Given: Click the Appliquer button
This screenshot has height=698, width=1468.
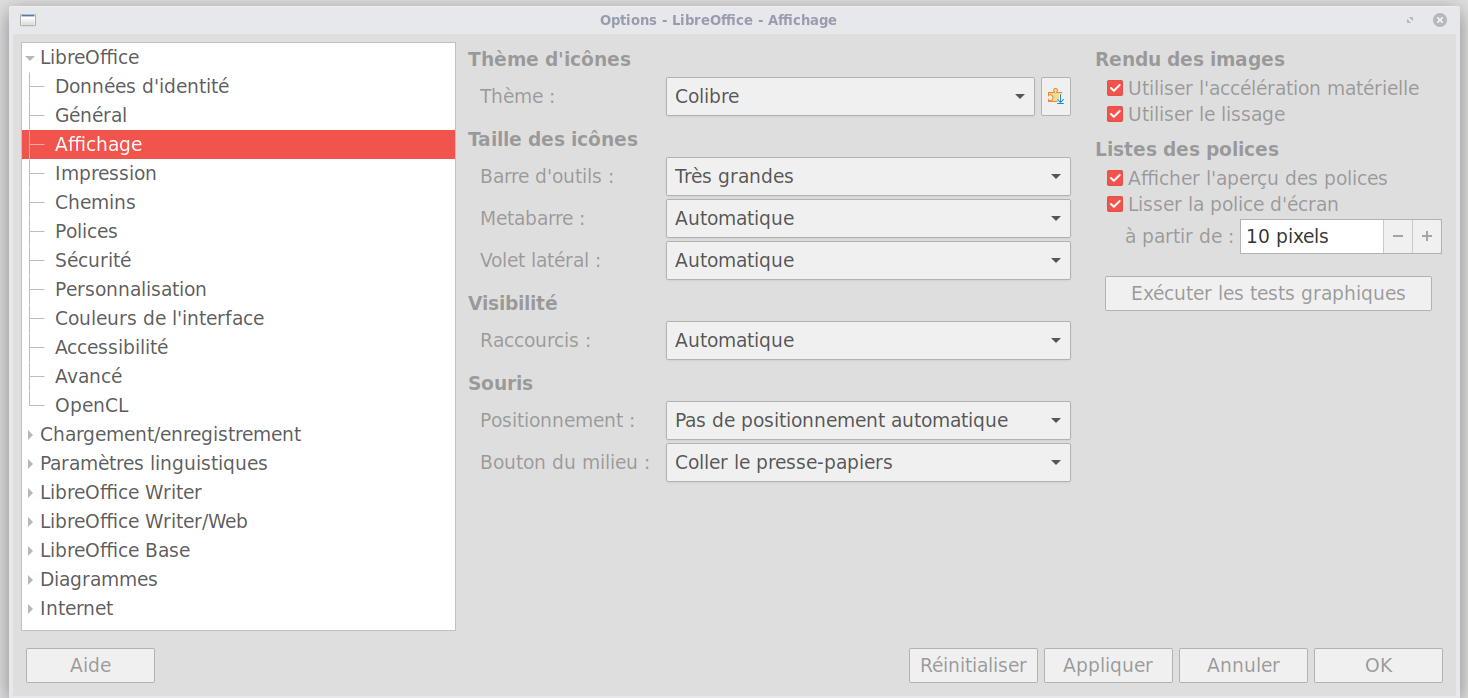Looking at the screenshot, I should 1108,665.
